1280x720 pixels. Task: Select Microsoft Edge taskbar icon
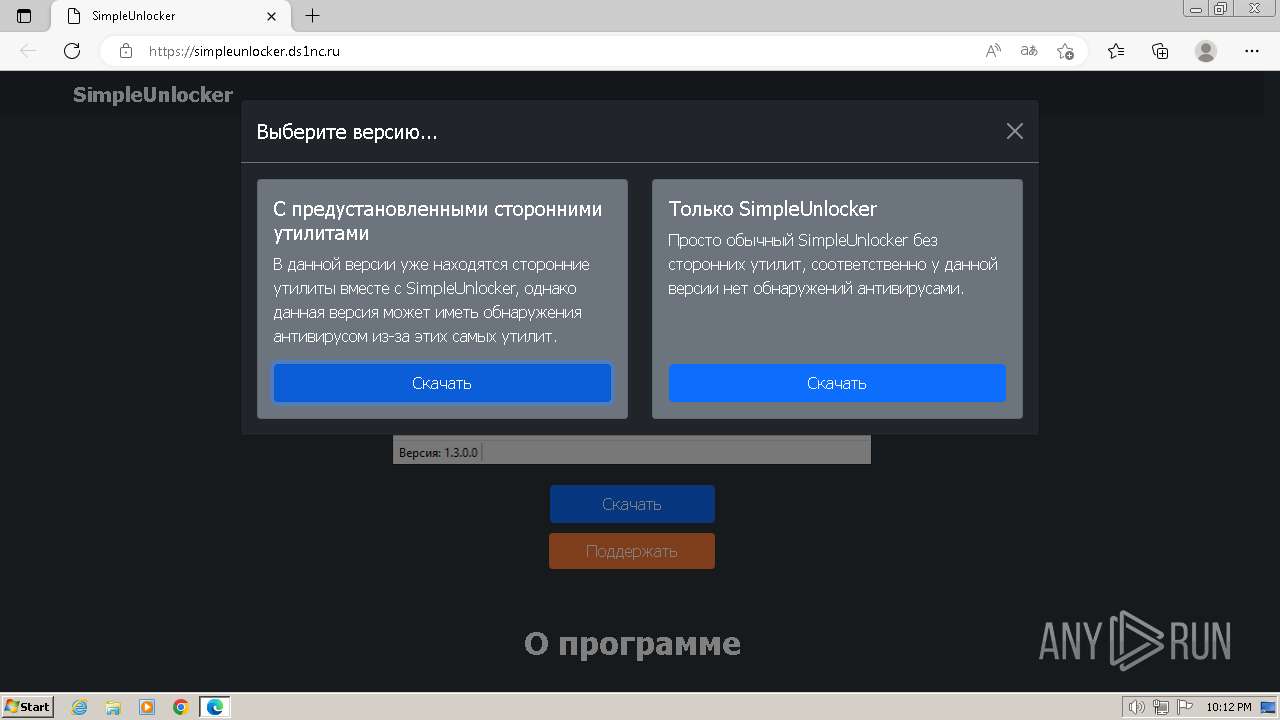215,707
